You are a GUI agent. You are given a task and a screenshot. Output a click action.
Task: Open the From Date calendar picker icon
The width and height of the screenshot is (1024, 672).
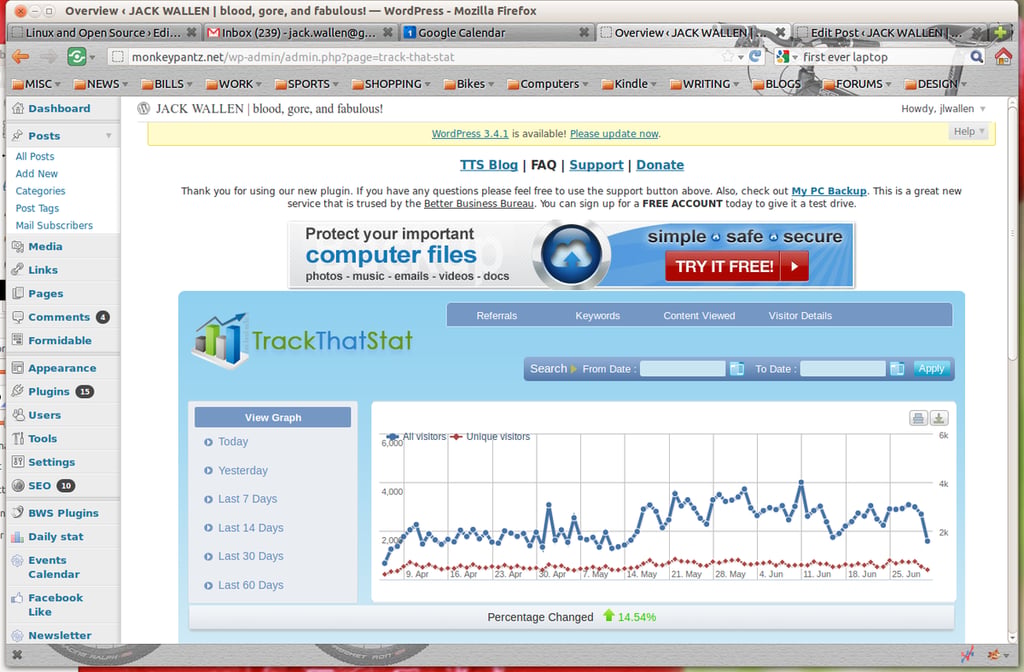click(737, 369)
